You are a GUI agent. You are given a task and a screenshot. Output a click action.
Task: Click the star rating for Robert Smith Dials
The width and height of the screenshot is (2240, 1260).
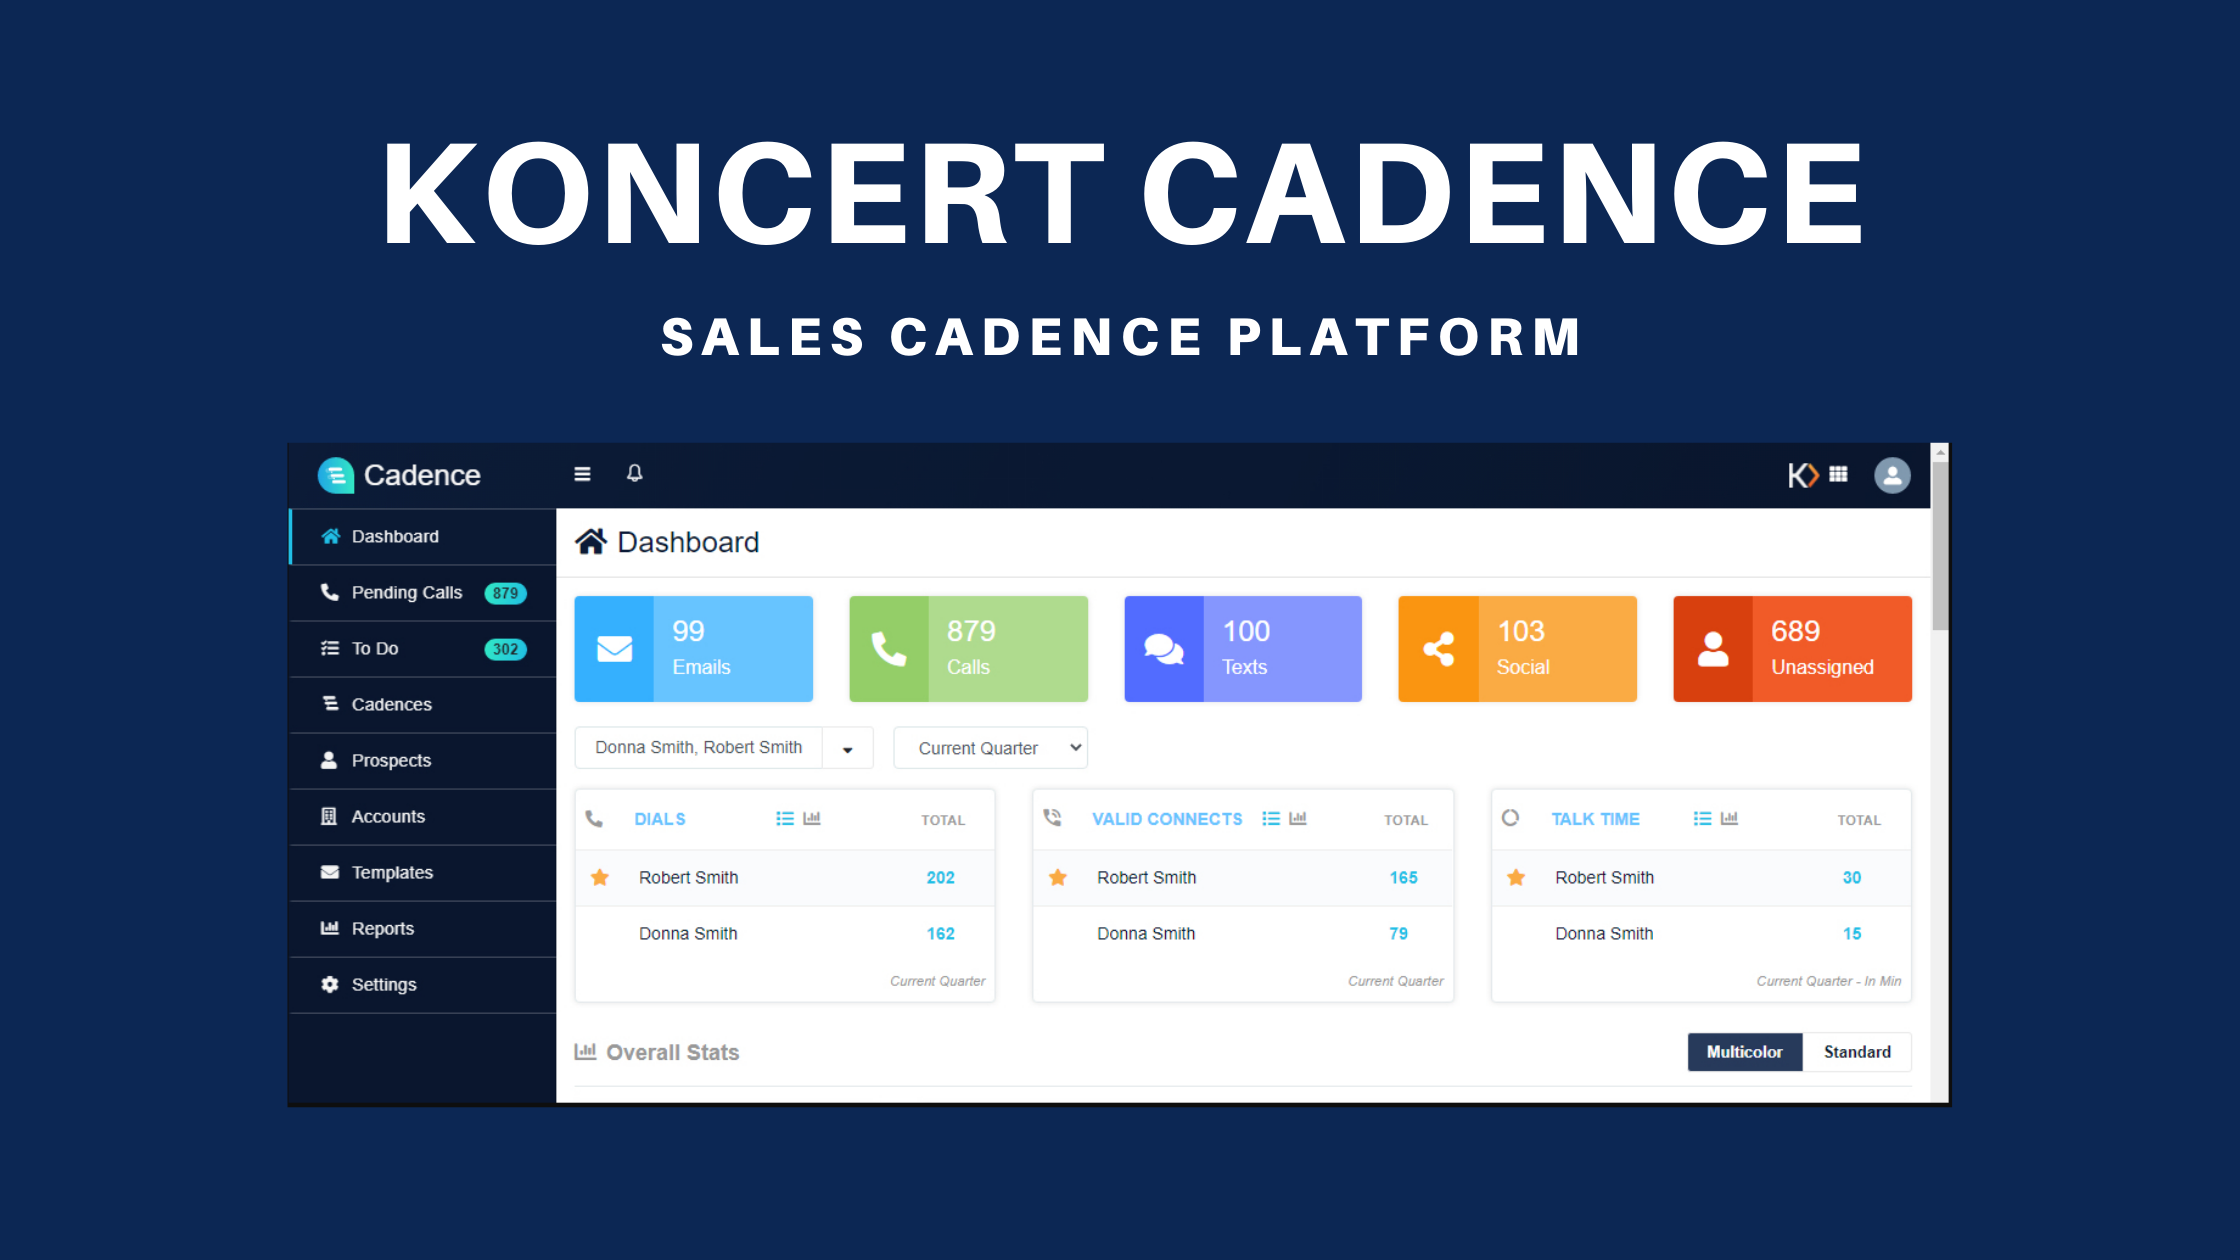[x=600, y=878]
